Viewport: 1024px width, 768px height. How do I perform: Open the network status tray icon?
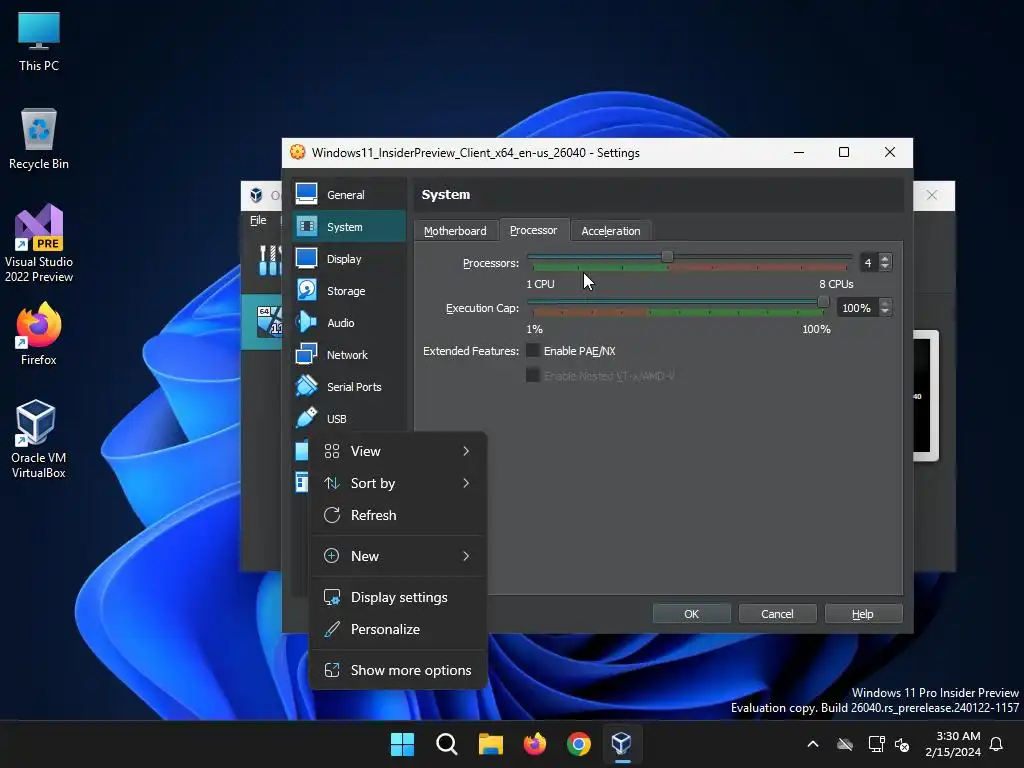(x=876, y=744)
